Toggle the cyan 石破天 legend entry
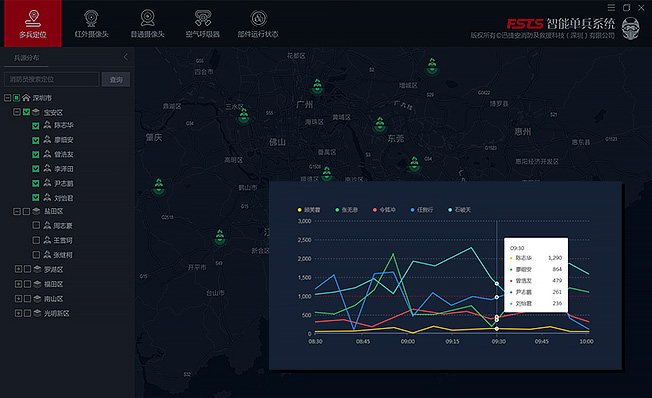The height and width of the screenshot is (398, 652). click(459, 210)
